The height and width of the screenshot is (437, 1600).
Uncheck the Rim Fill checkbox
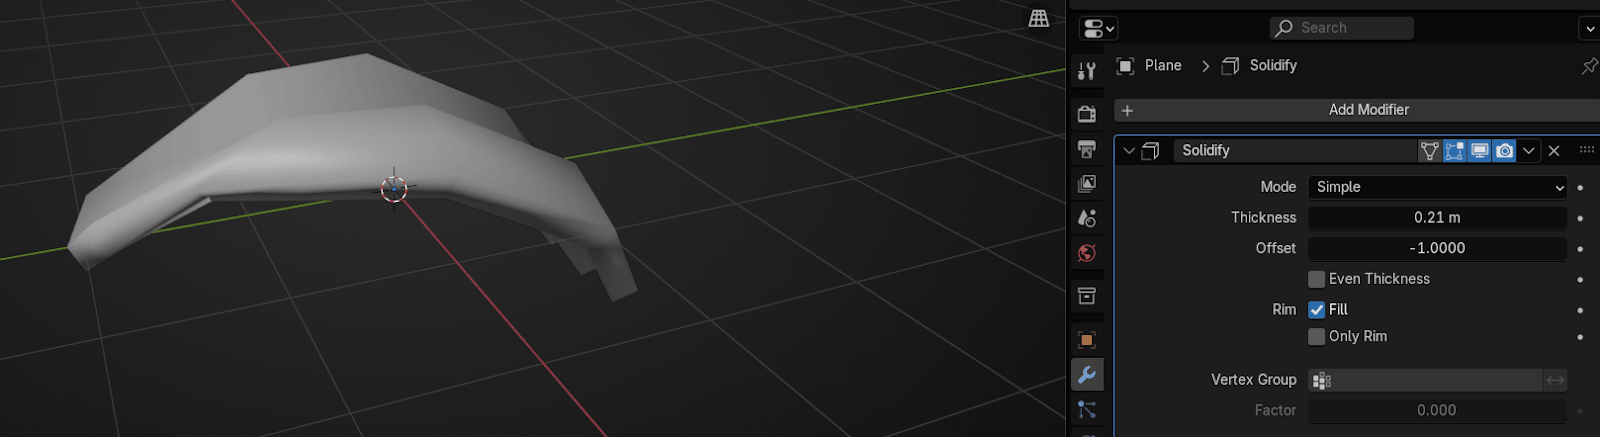coord(1317,310)
